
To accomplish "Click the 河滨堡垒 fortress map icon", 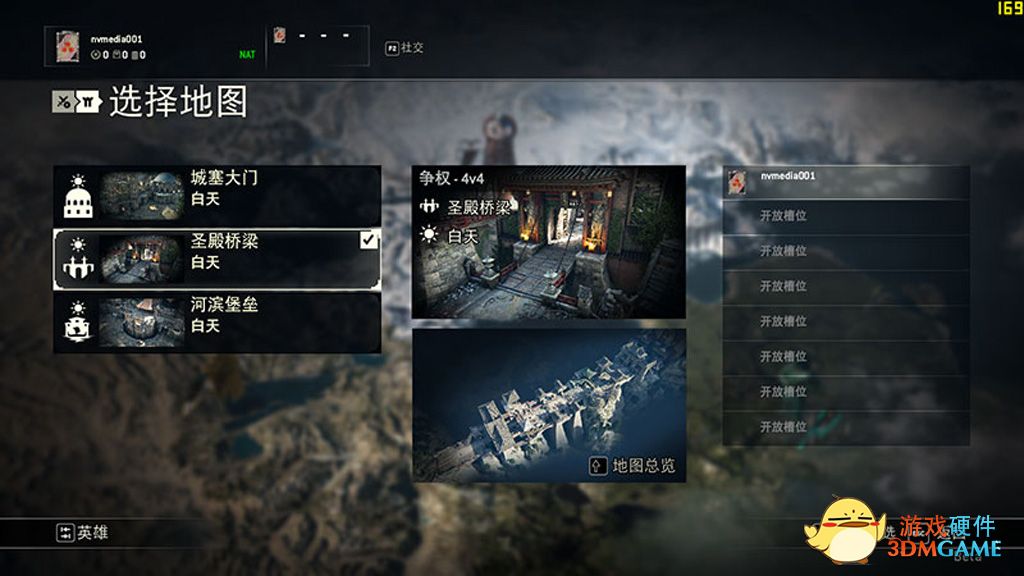I will [x=78, y=328].
